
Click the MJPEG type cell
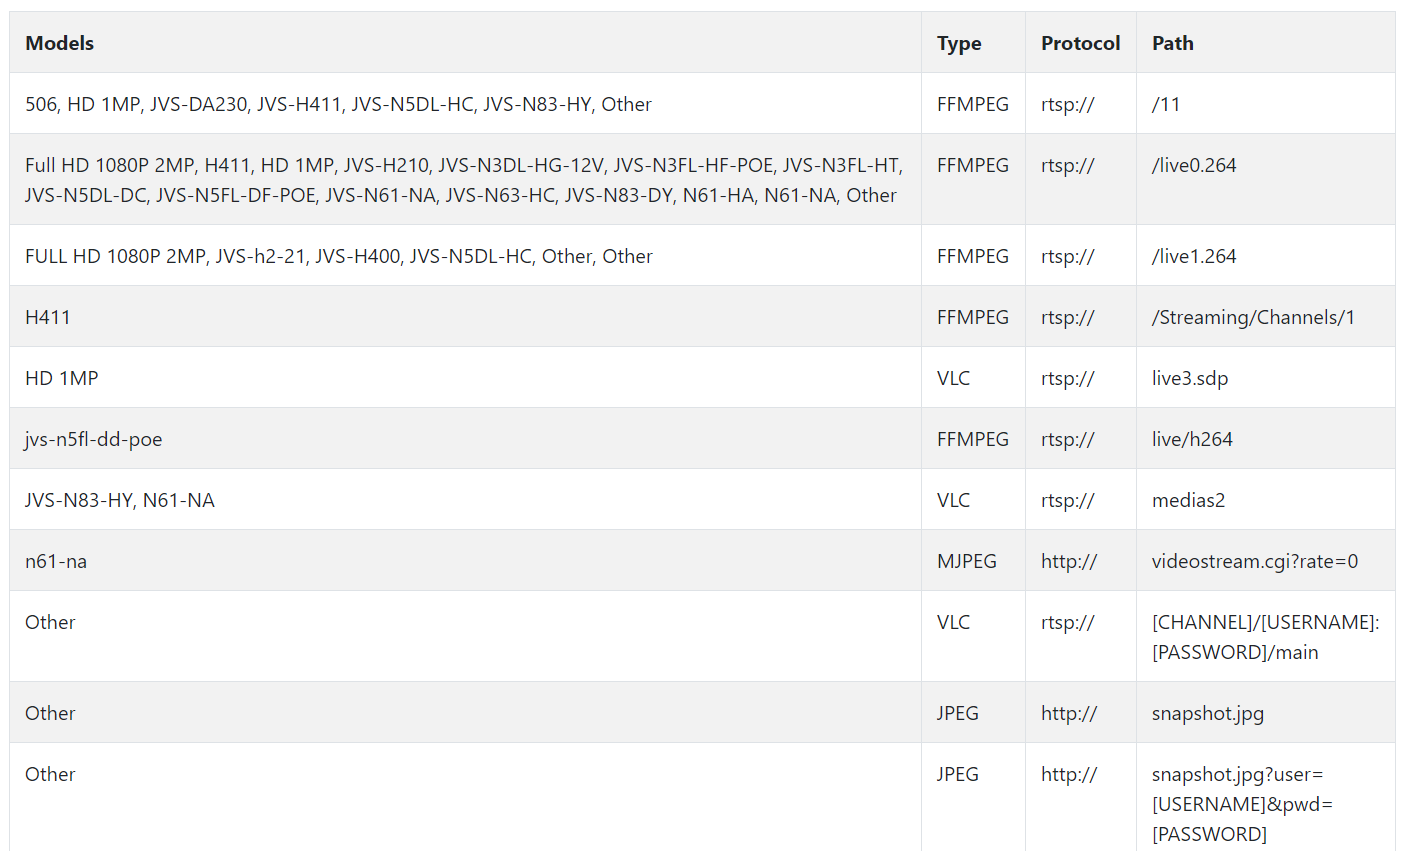967,561
